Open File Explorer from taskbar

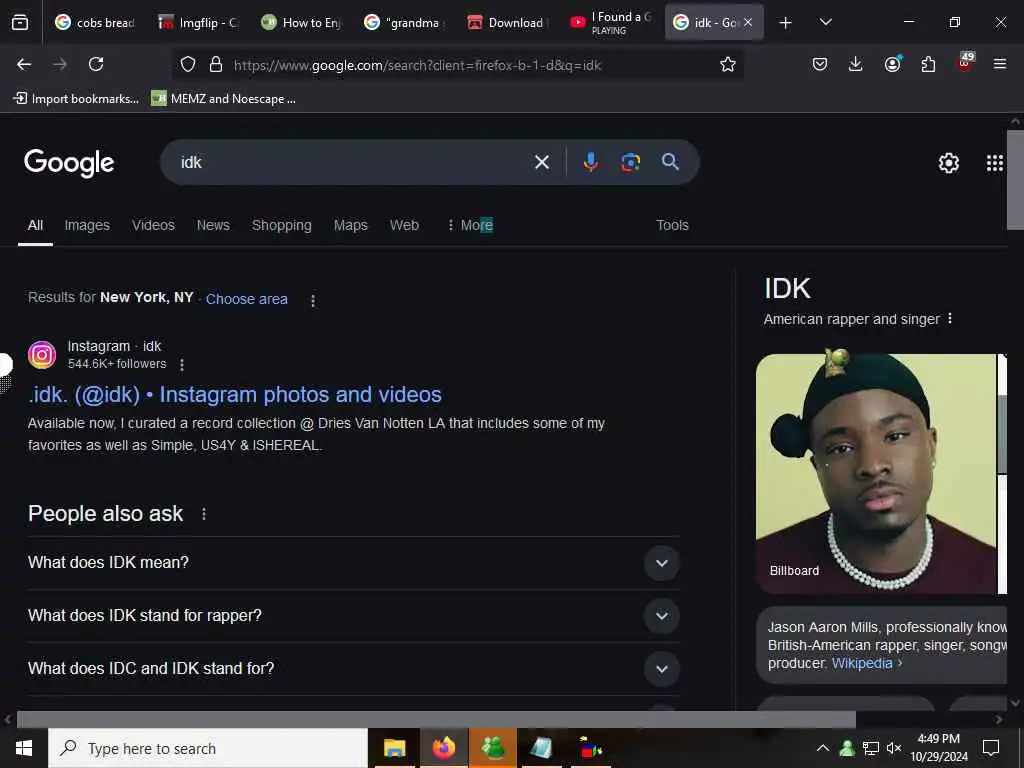coord(394,748)
